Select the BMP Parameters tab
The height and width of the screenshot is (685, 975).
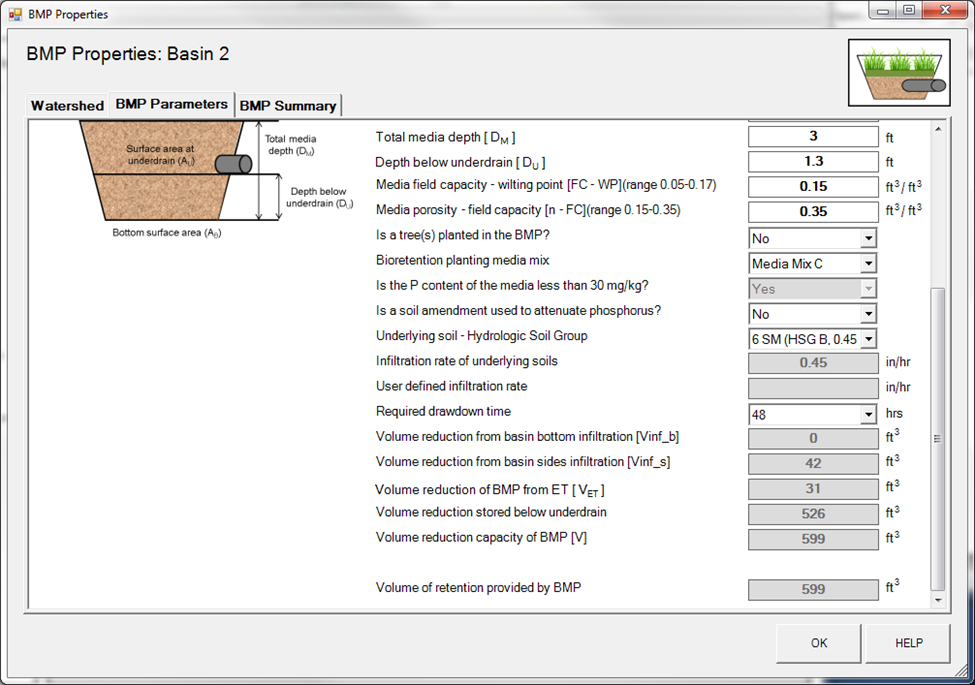tap(171, 104)
